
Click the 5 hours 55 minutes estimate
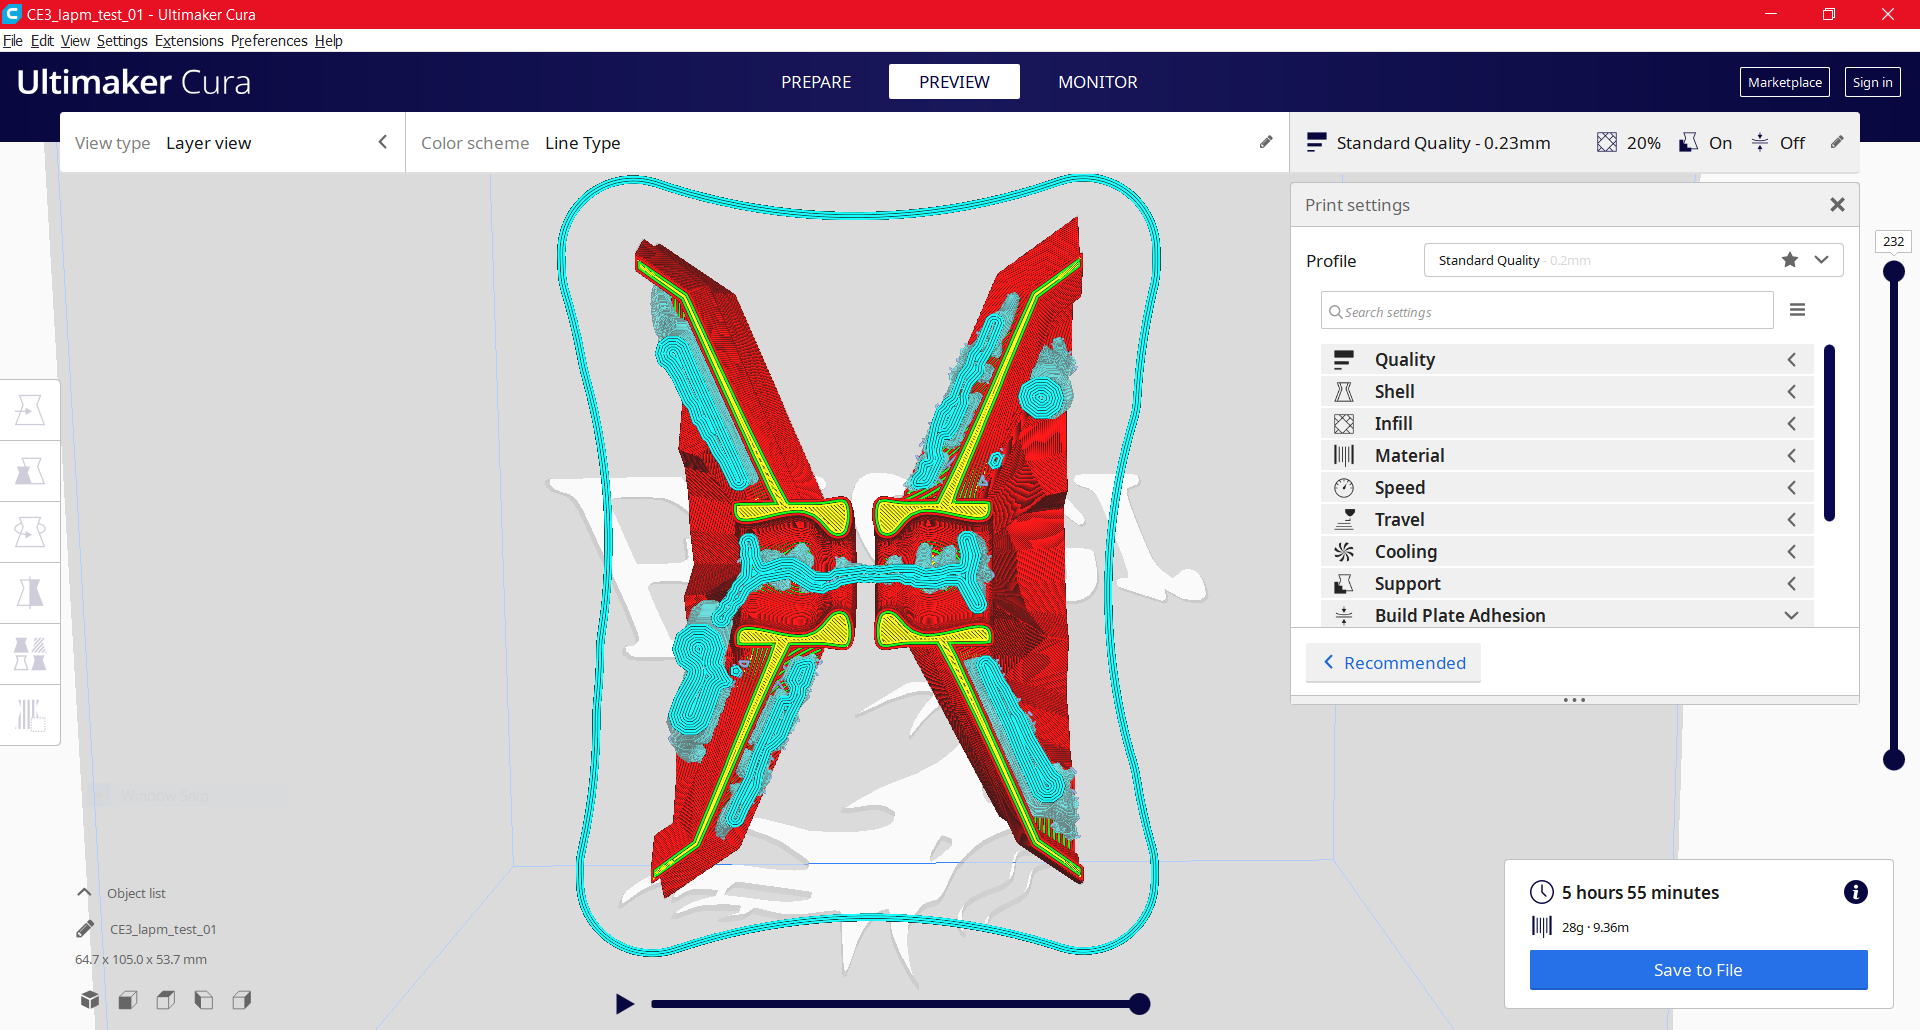point(1640,892)
